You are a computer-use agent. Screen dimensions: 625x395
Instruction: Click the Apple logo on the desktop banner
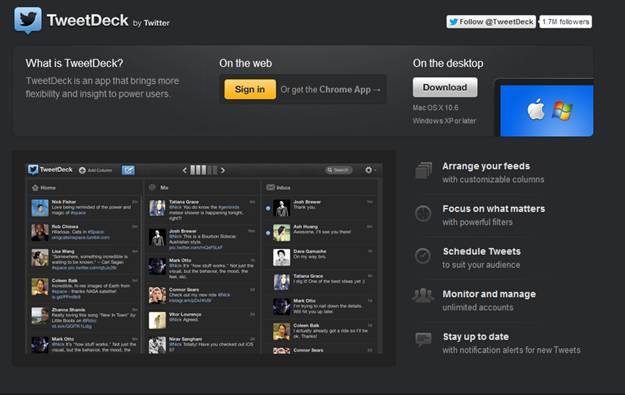(536, 109)
